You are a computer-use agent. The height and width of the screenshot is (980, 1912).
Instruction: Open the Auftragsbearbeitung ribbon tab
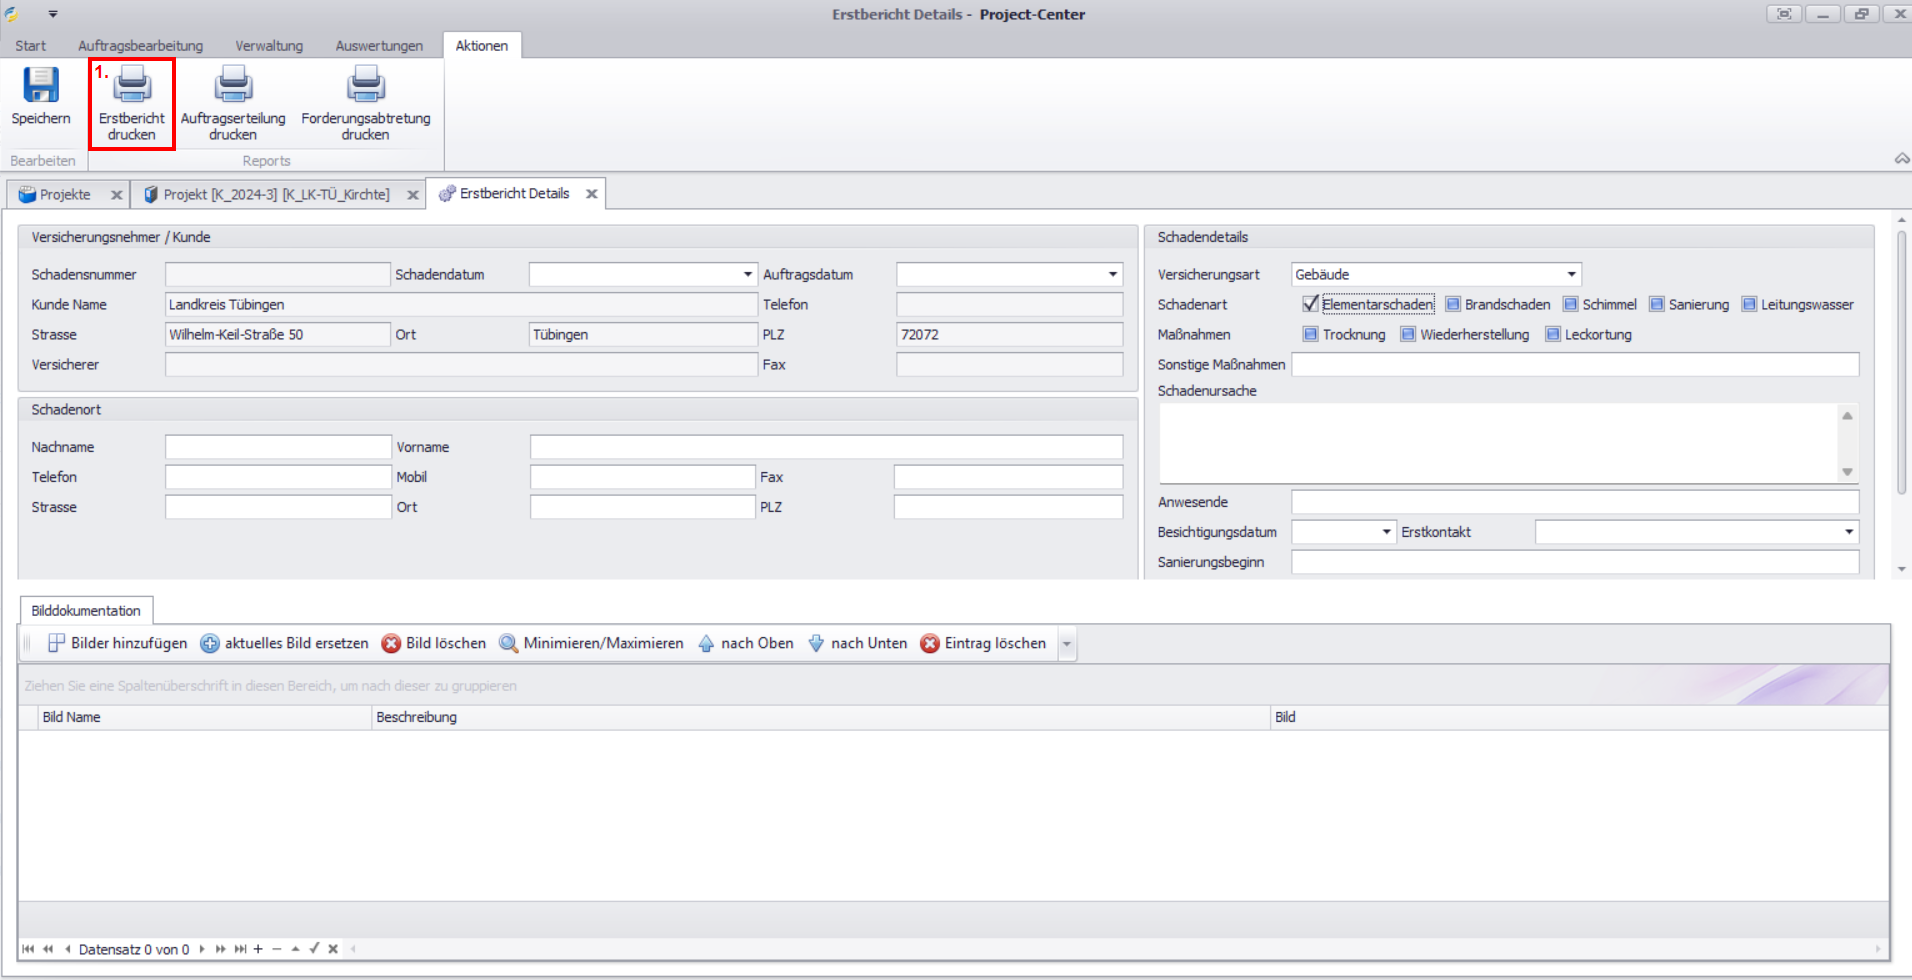pyautogui.click(x=140, y=46)
